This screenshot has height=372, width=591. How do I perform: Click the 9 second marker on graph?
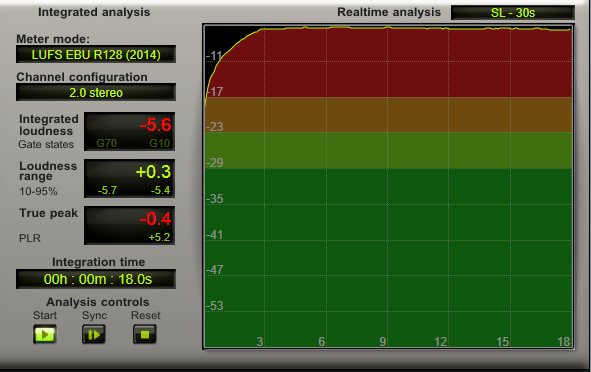pos(383,341)
